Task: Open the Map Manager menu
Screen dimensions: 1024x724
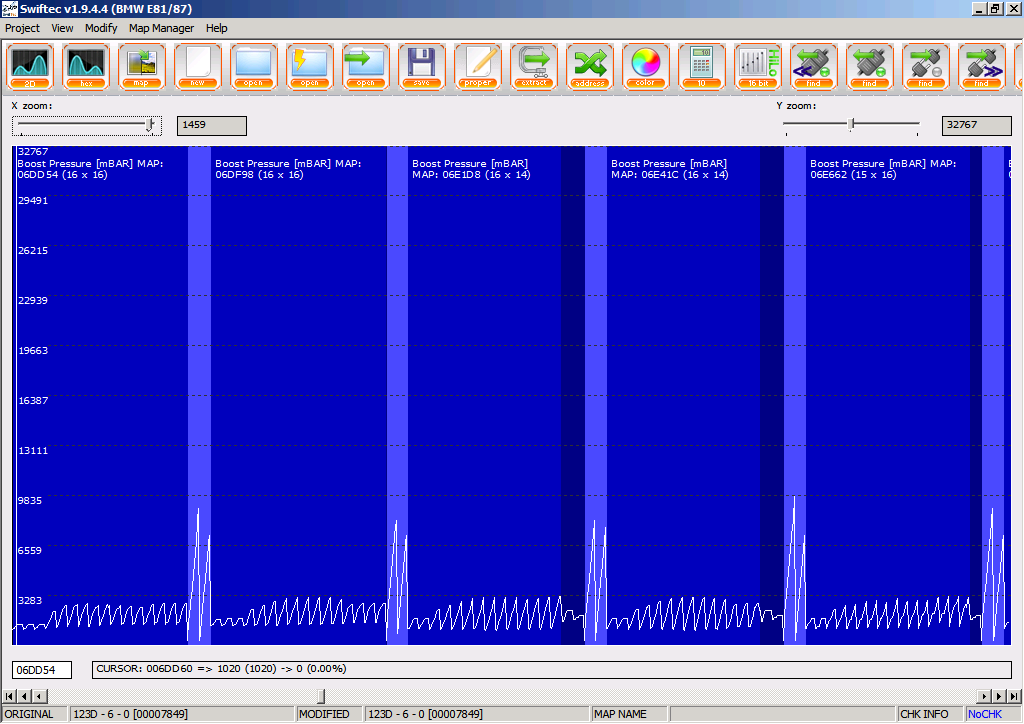Action: [x=161, y=28]
